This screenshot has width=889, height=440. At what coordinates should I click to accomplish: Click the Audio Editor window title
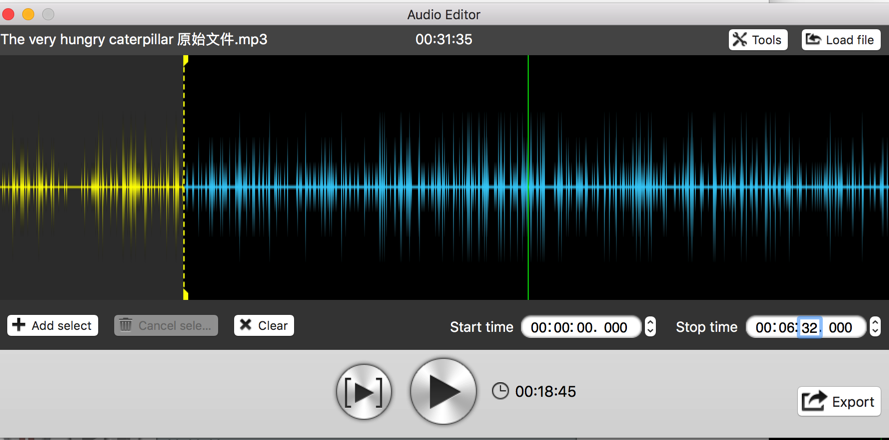(x=444, y=14)
